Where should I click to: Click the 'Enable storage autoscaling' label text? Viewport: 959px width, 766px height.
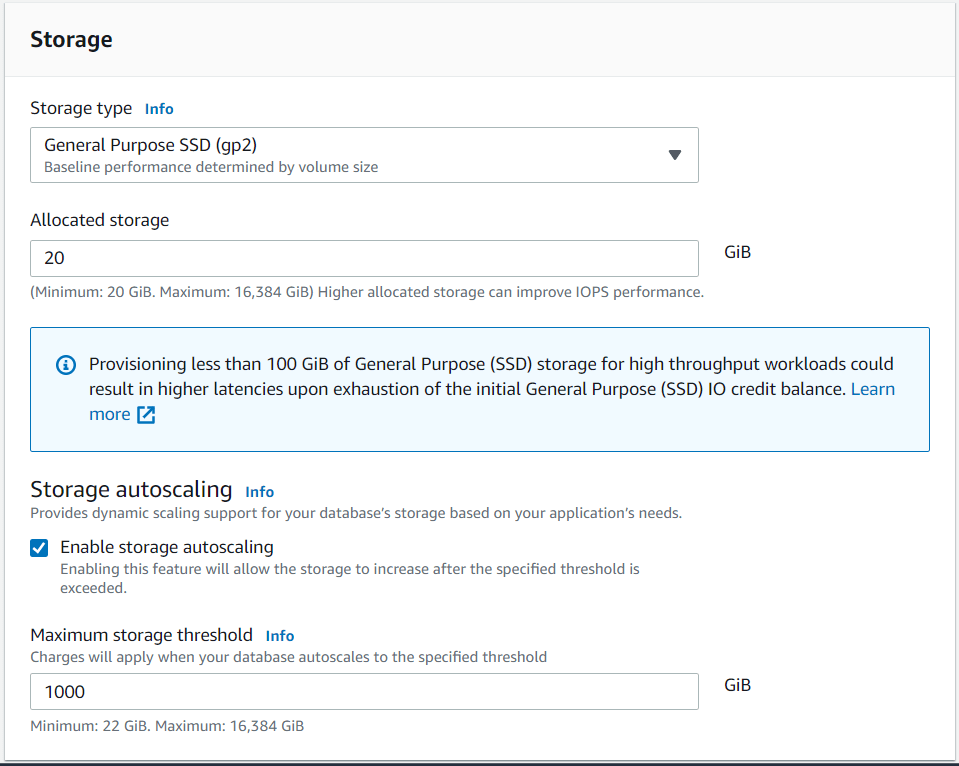pos(167,547)
